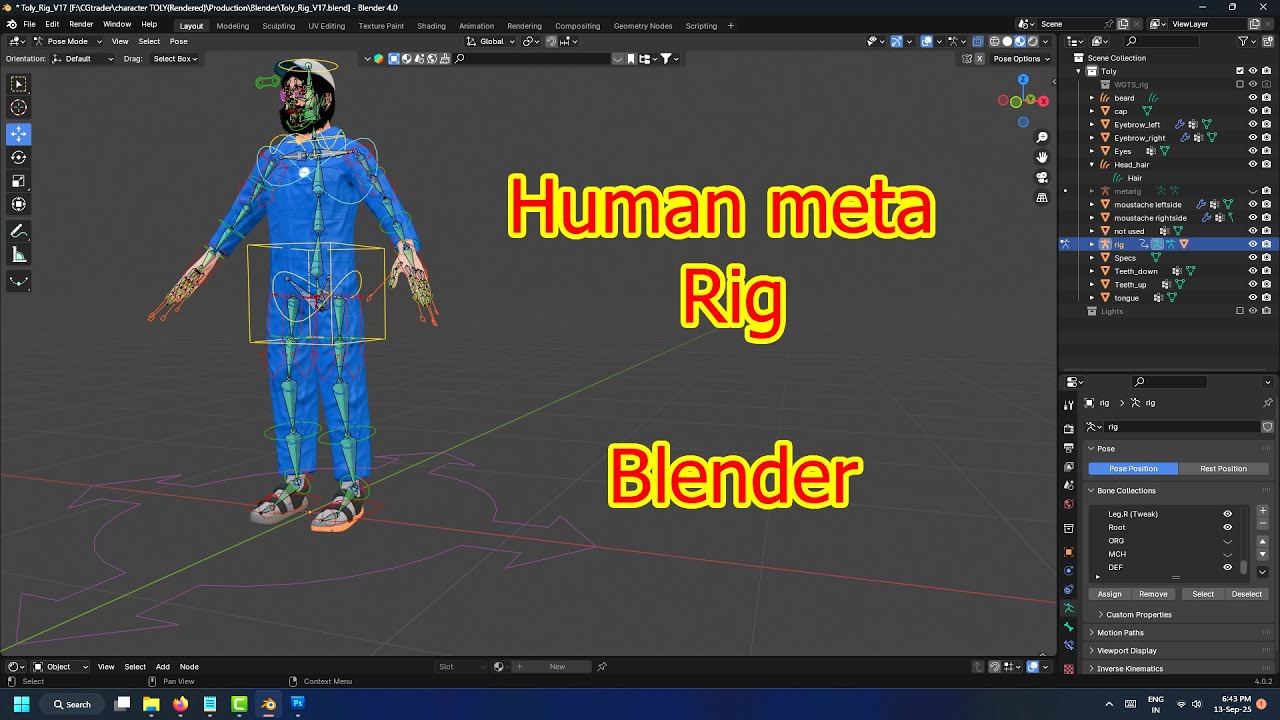
Task: Expand the Pose Options popover
Action: (x=1020, y=59)
